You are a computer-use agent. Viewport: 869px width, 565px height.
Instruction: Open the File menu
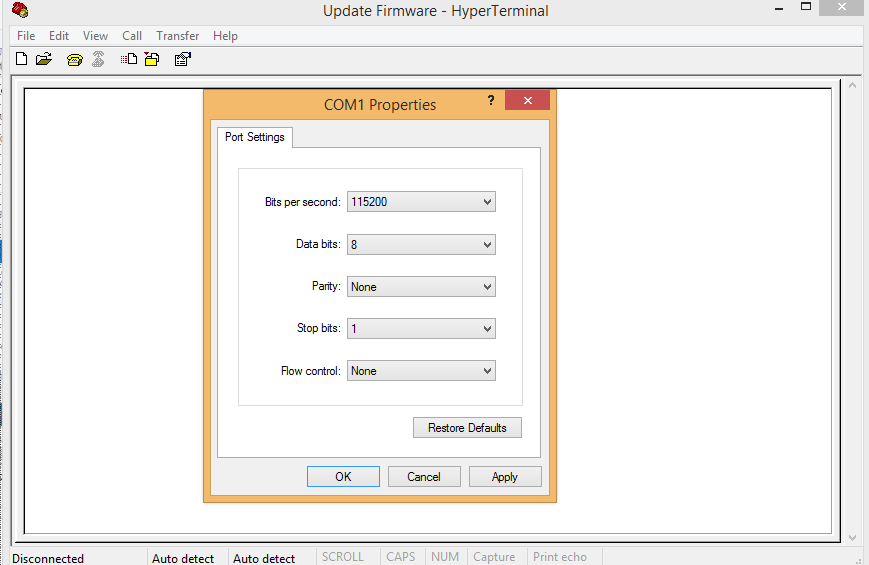(26, 36)
